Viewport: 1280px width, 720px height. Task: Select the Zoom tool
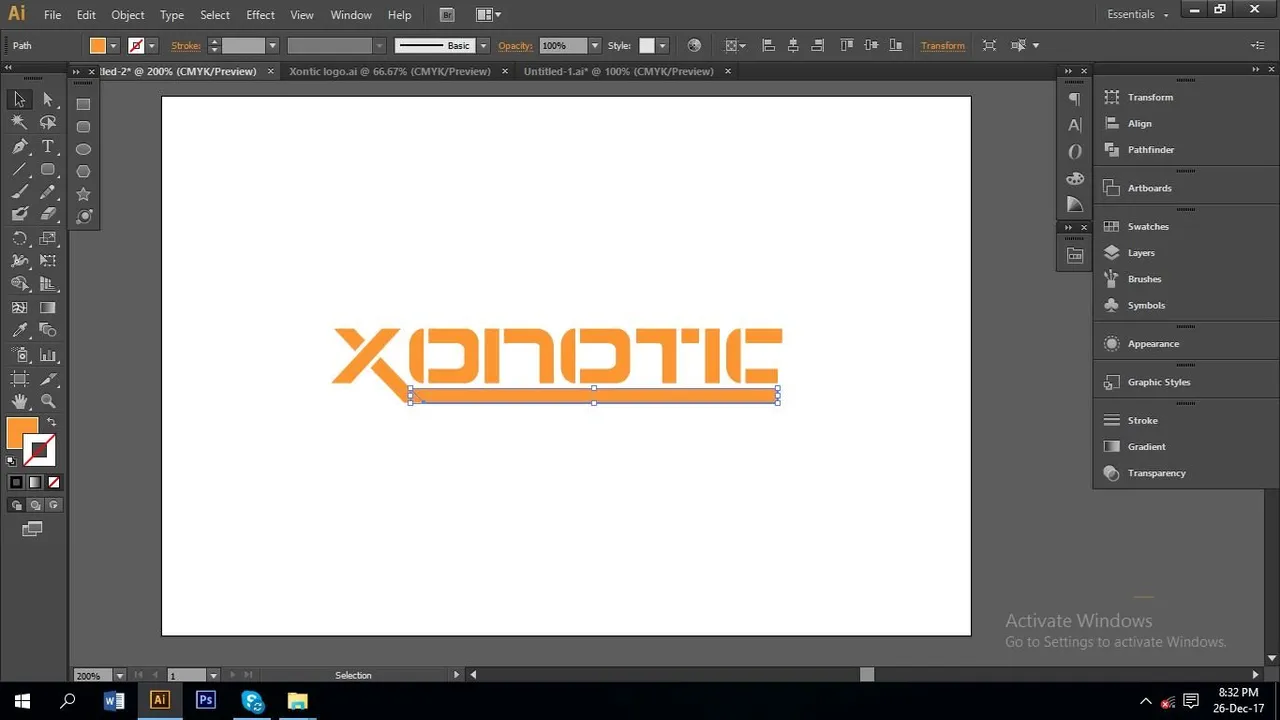tap(47, 401)
